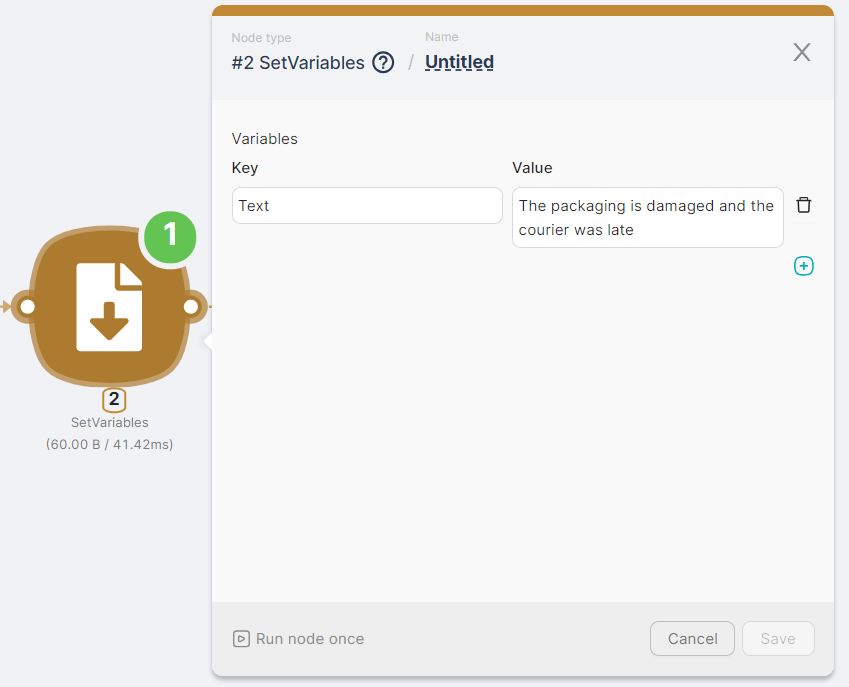Add a new variable with the plus icon

pos(803,266)
